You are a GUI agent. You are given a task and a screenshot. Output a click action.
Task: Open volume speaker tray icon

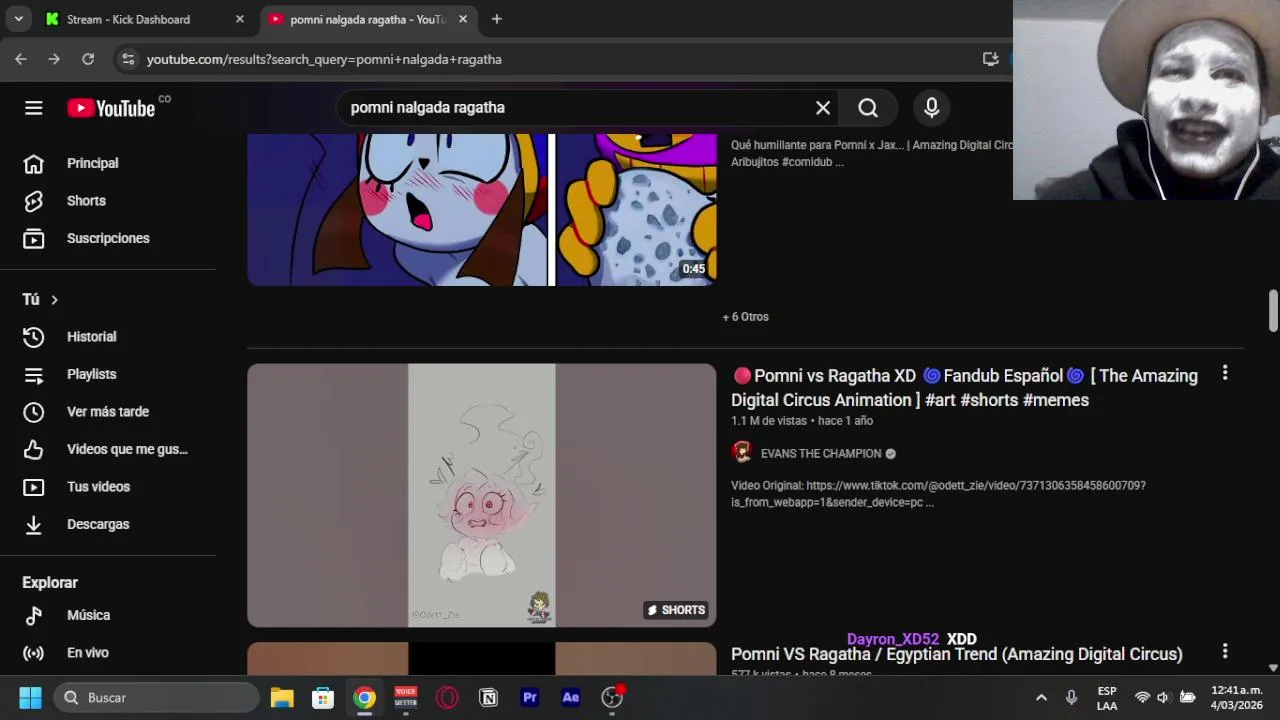[x=1164, y=697]
